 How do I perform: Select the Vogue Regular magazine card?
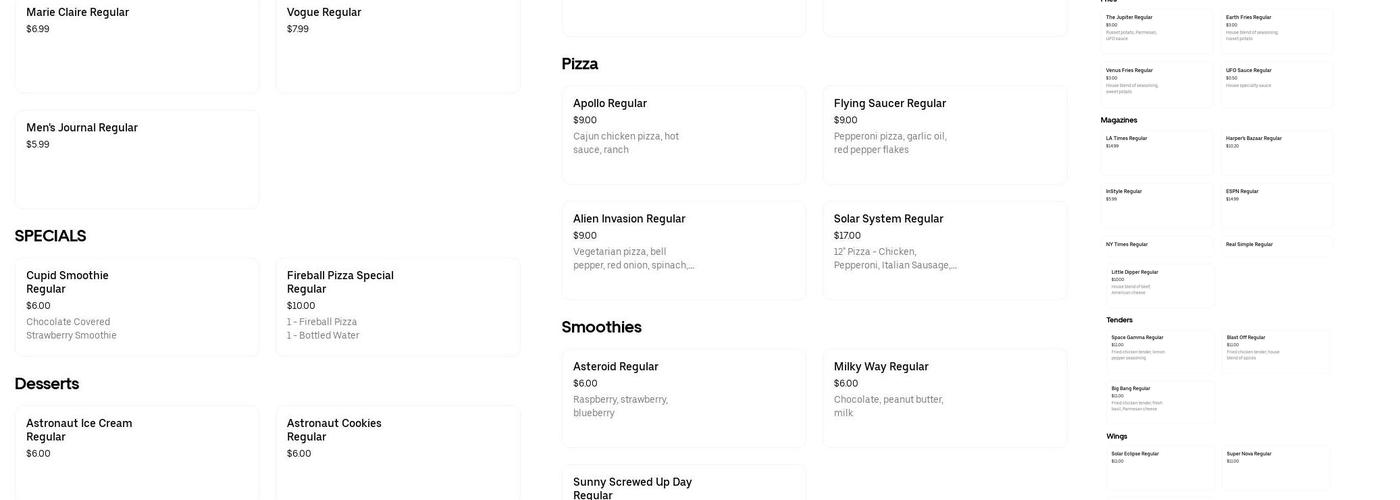397,45
